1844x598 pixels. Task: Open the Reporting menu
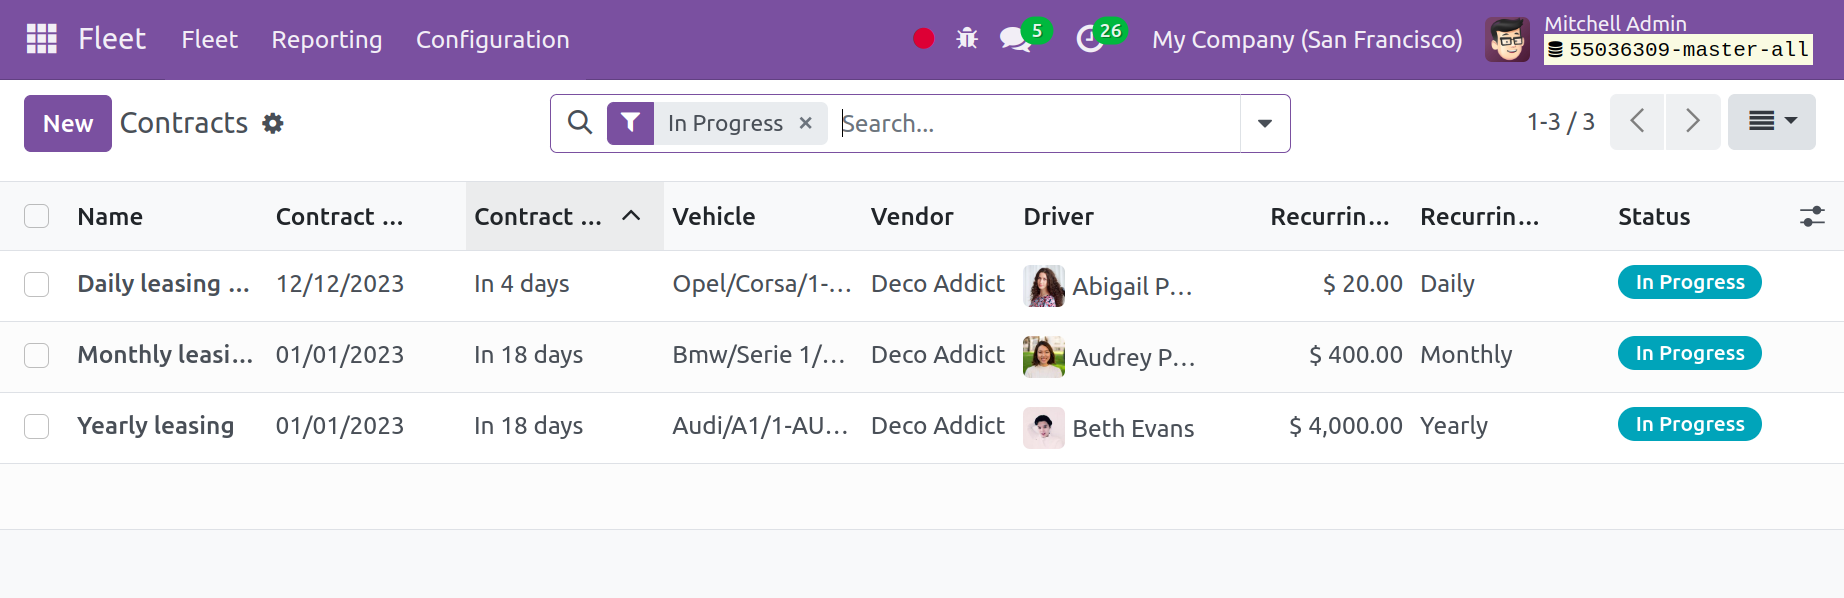327,39
